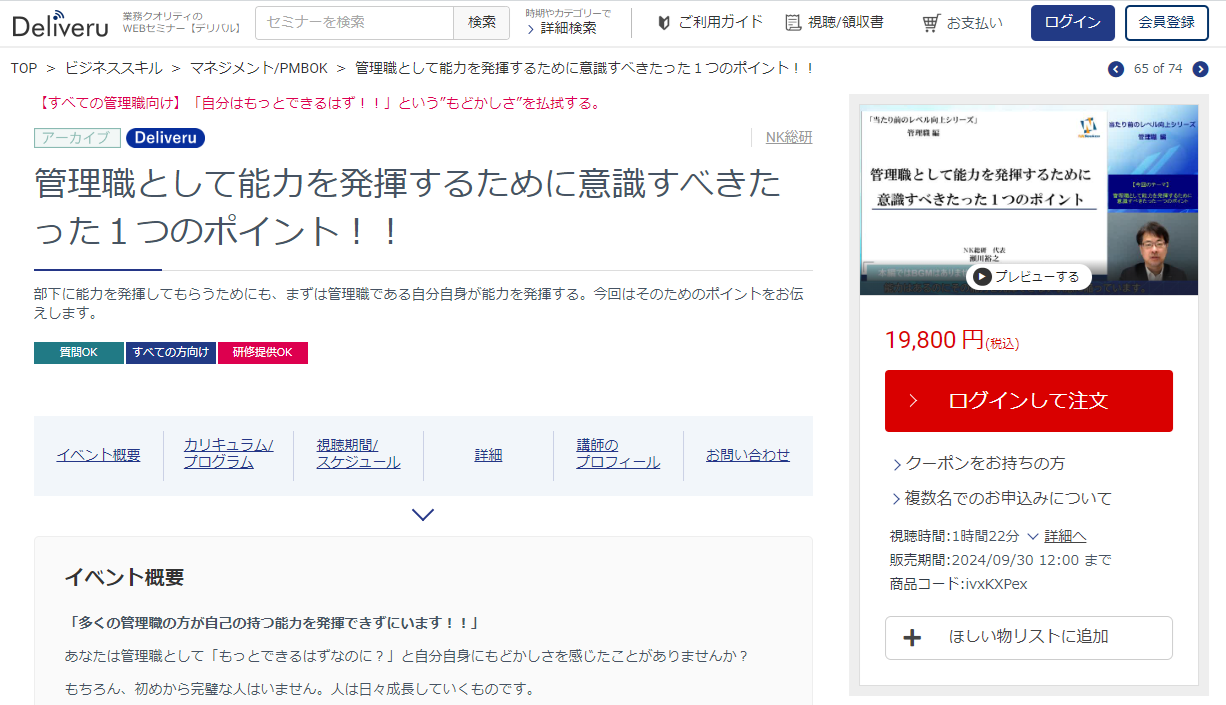Add seminar to ほしい物リスト wishlist

click(x=1028, y=637)
